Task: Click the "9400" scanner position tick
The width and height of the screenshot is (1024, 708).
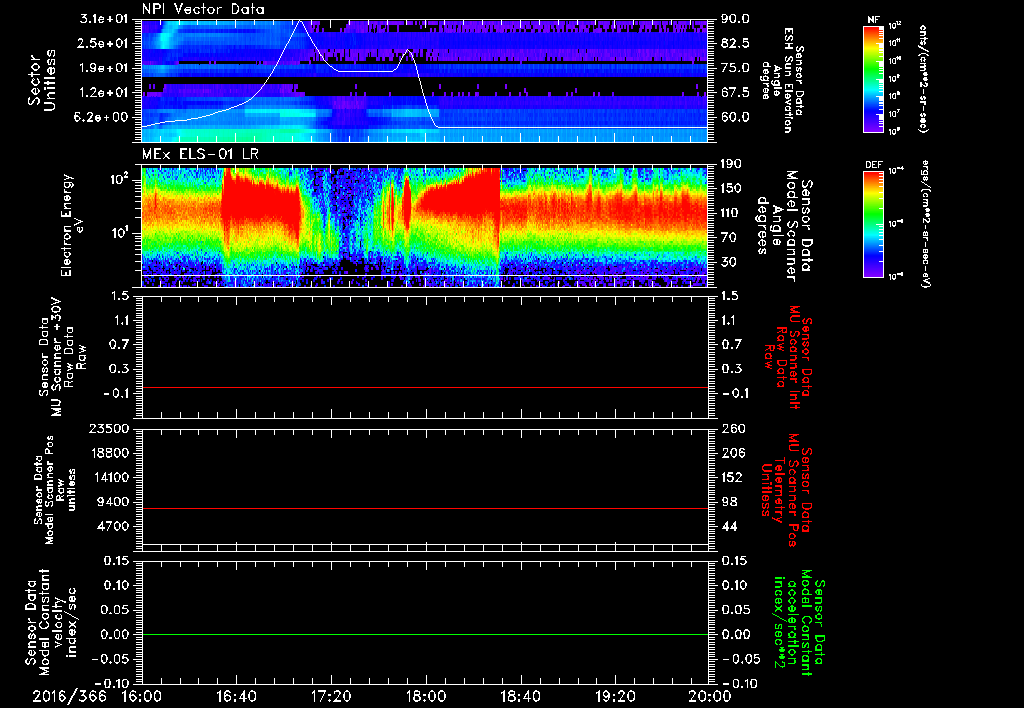Action: (112, 502)
